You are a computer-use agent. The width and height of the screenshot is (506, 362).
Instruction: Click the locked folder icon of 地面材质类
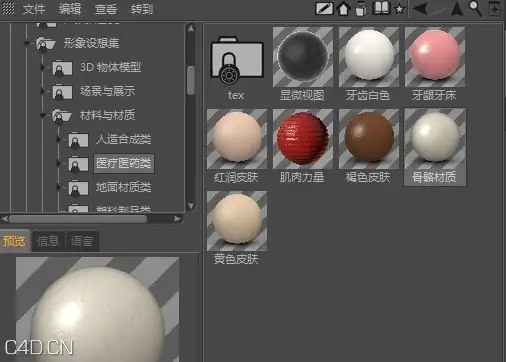pyautogui.click(x=78, y=188)
